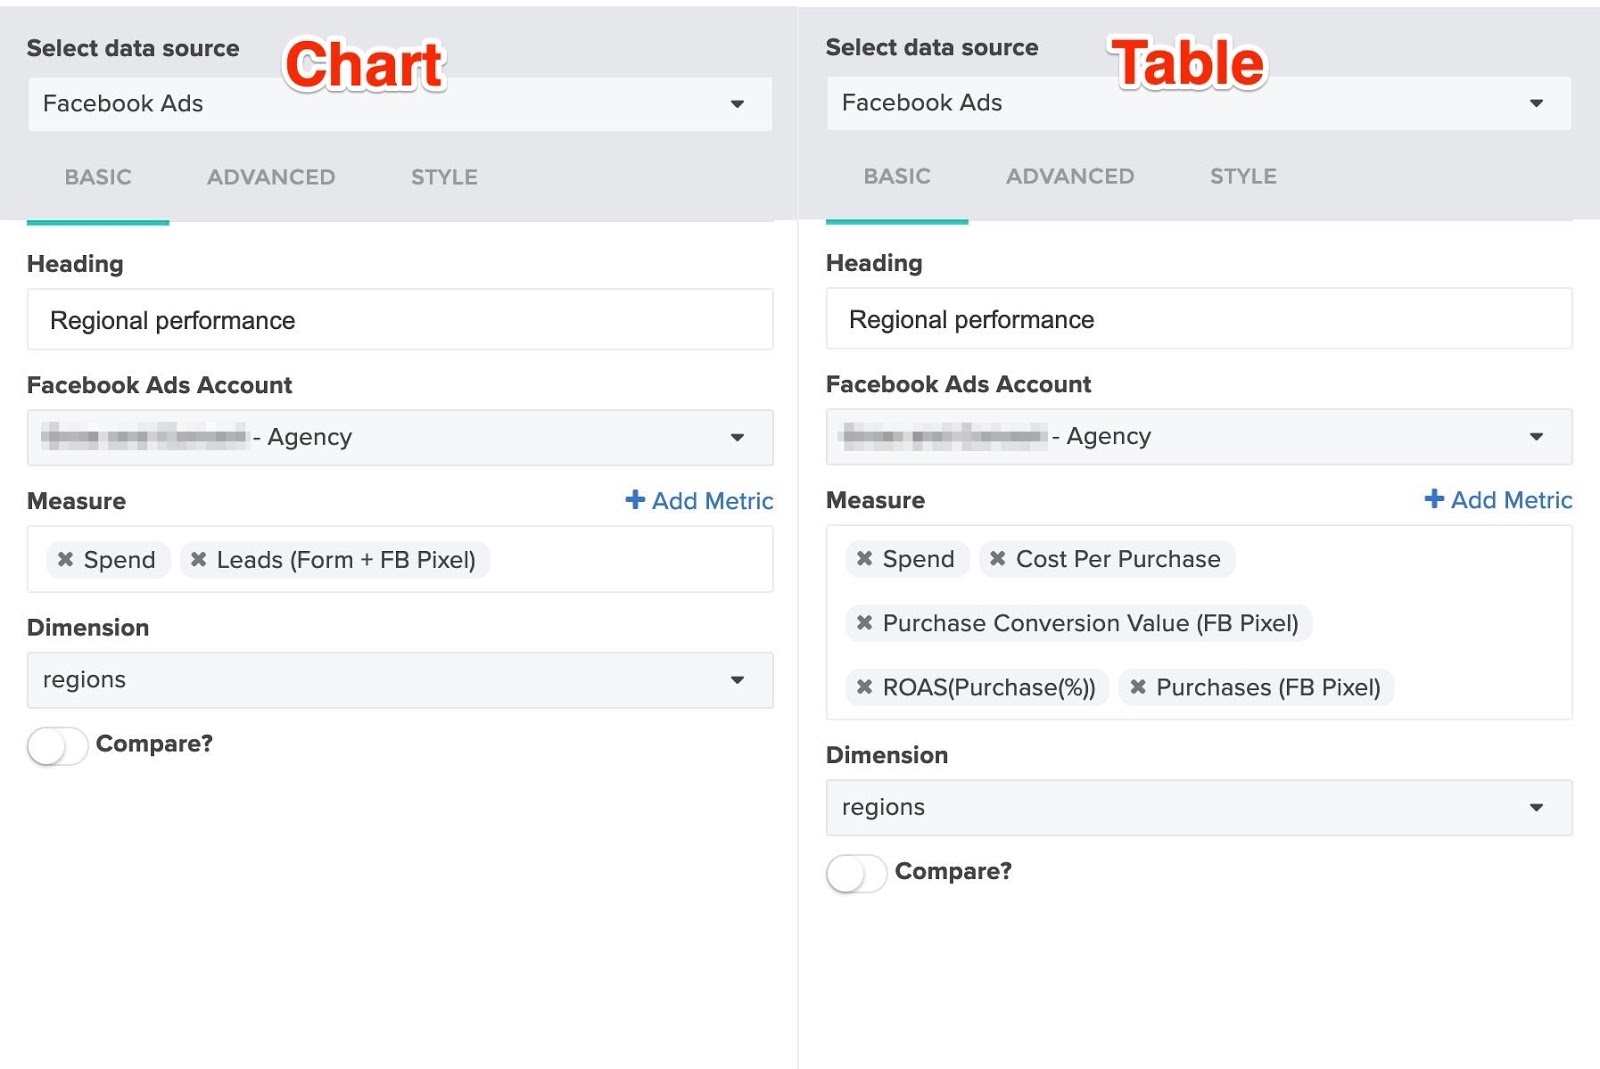Remove Cost Per Purchase metric
Viewport: 1600px width, 1069px height.
(997, 558)
